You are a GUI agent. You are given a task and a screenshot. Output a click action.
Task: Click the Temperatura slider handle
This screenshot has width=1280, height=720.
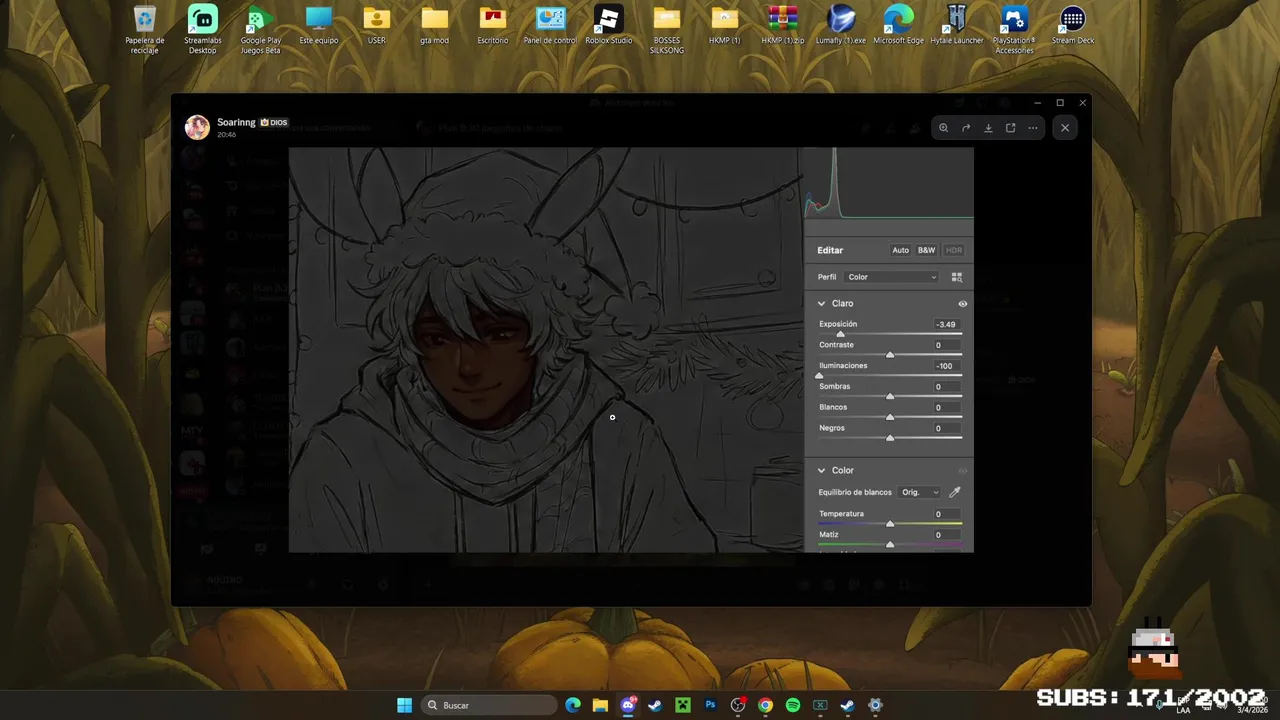[890, 524]
